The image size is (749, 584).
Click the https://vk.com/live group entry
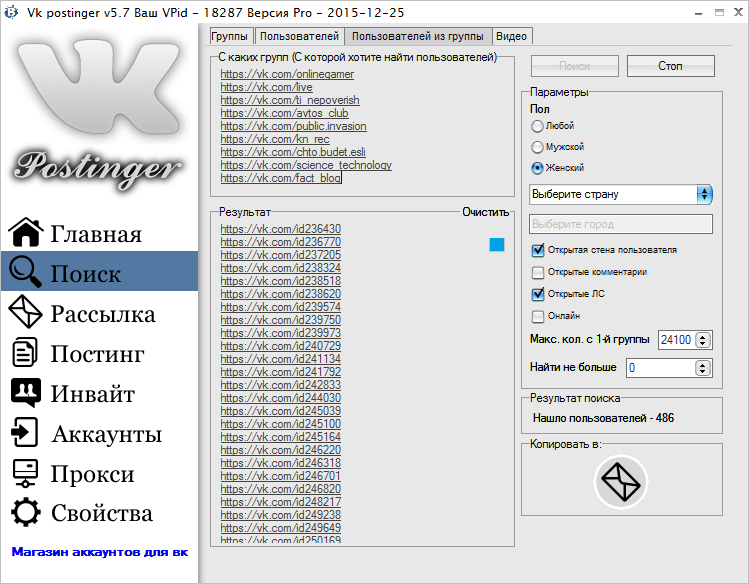coord(267,87)
